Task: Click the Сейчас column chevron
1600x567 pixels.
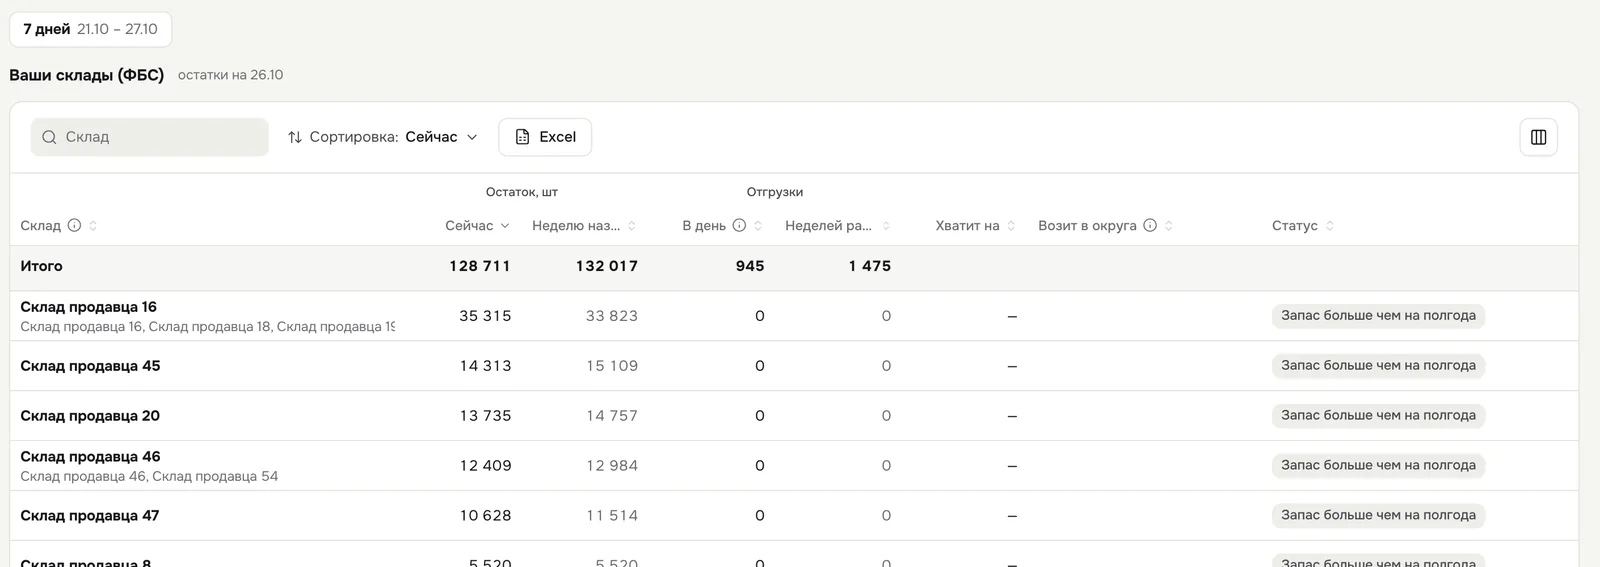Action: click(505, 226)
